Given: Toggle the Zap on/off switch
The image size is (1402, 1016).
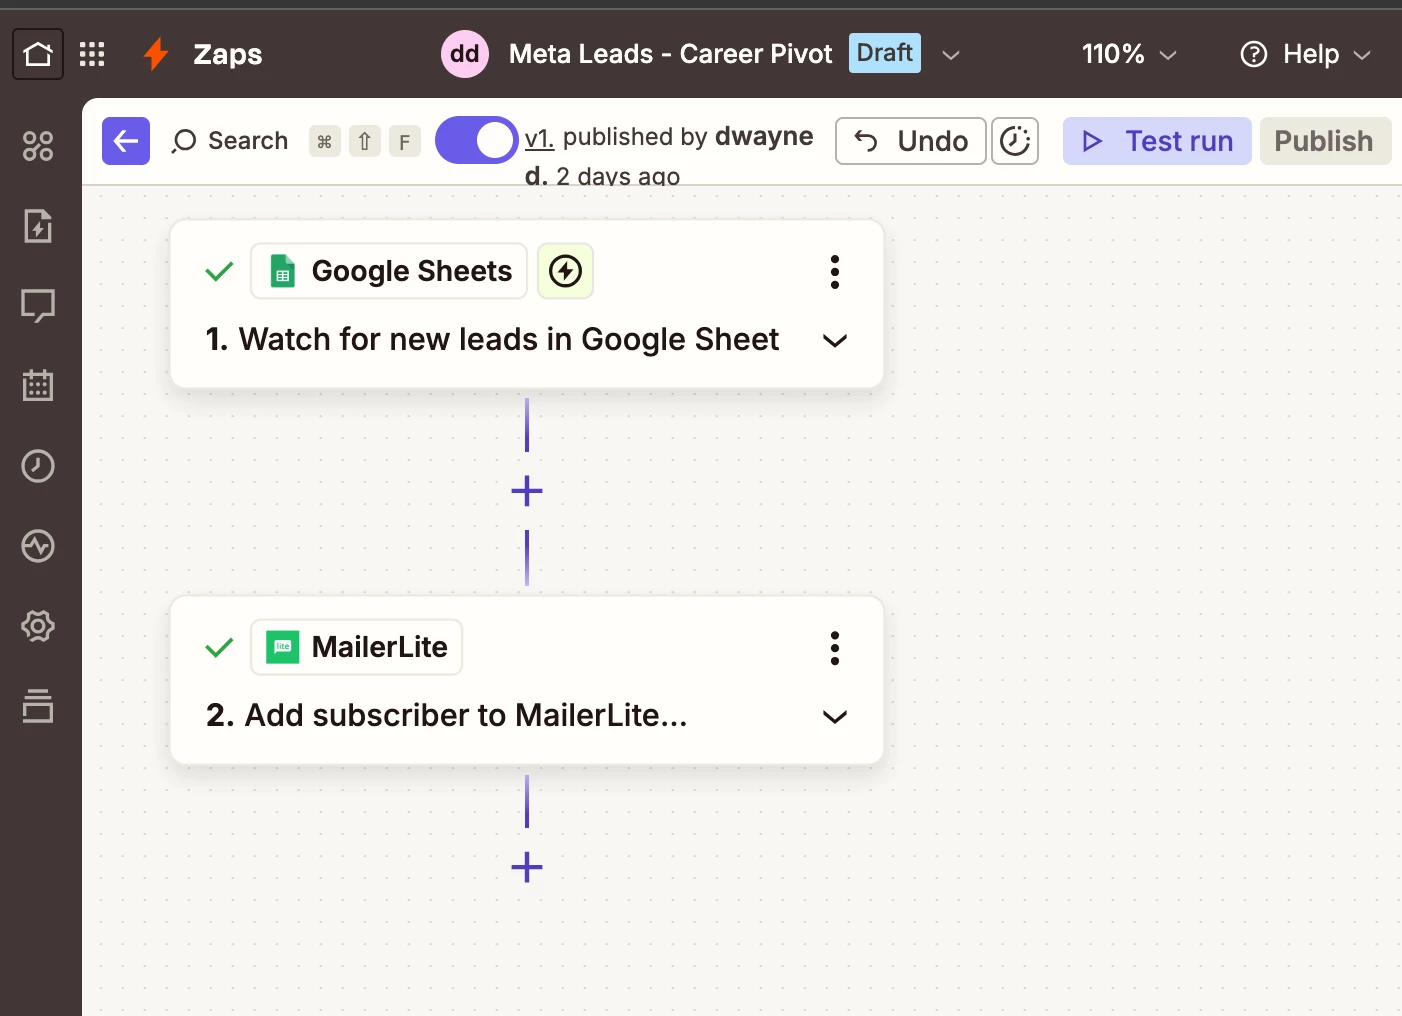Looking at the screenshot, I should point(477,141).
